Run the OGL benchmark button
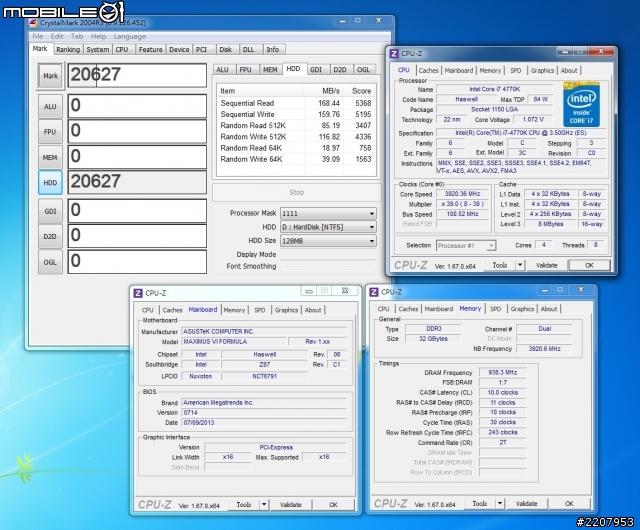Screen dimensions: 640x530 50,262
